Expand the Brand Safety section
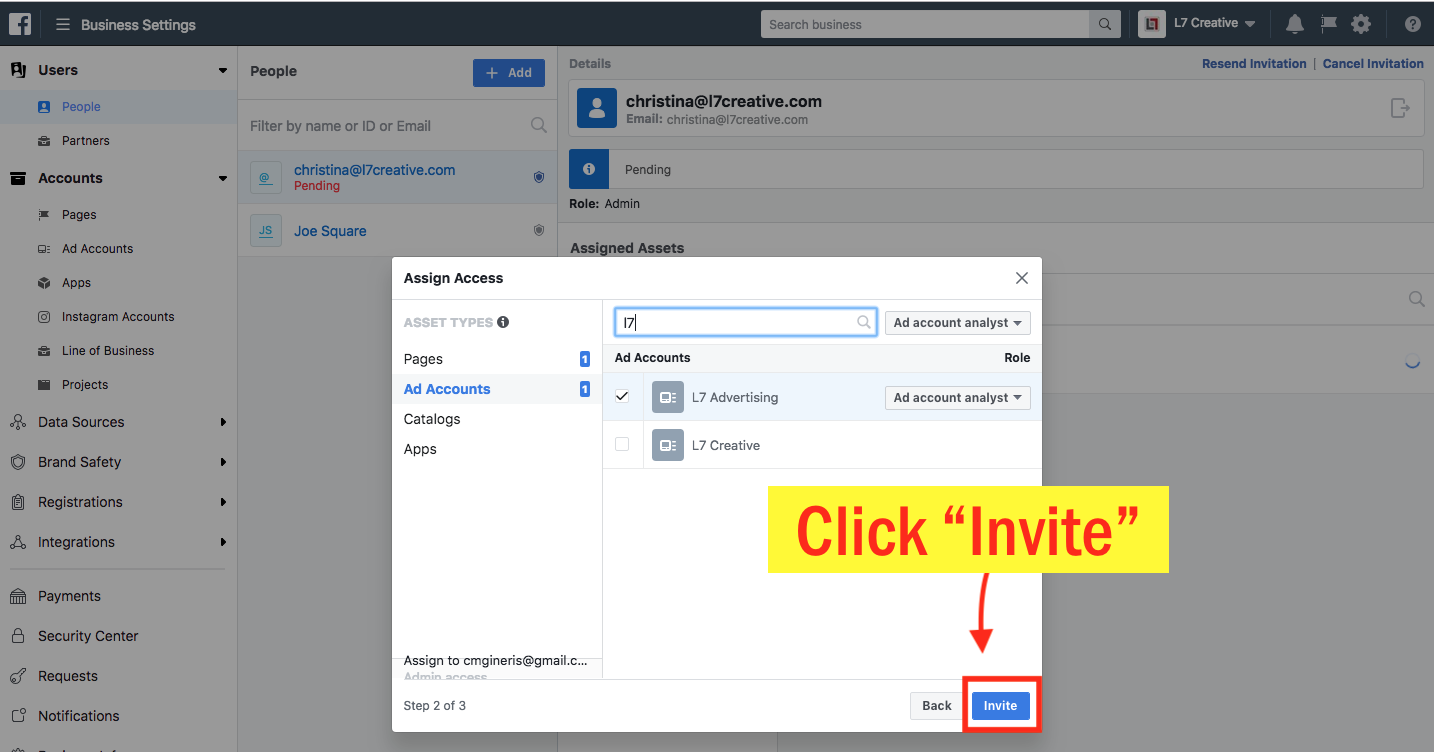The image size is (1434, 752). (223, 462)
